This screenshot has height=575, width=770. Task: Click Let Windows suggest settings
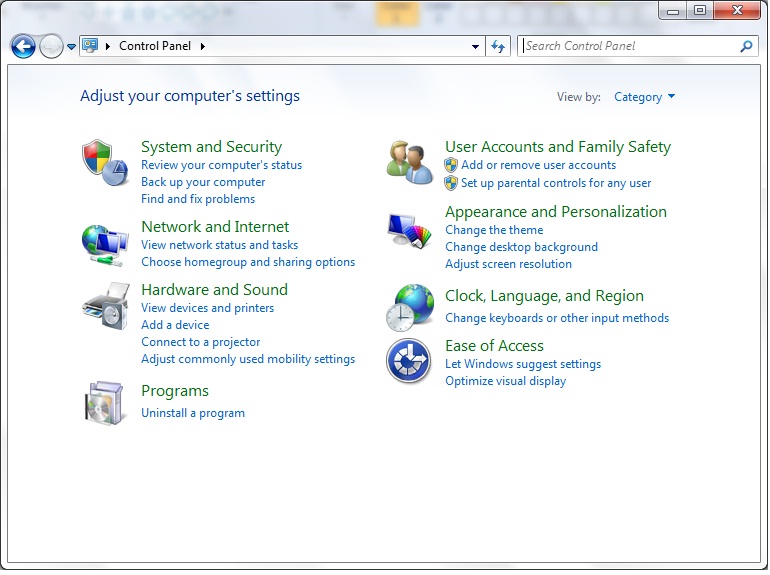point(523,364)
